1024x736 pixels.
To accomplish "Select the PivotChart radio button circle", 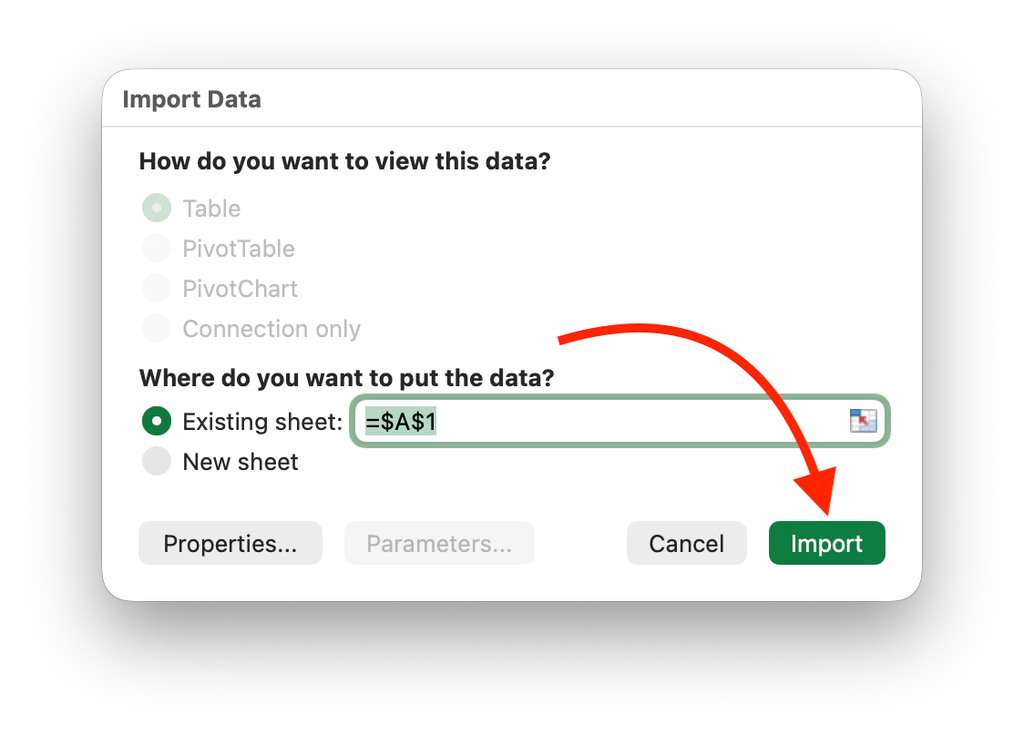I will tap(156, 288).
